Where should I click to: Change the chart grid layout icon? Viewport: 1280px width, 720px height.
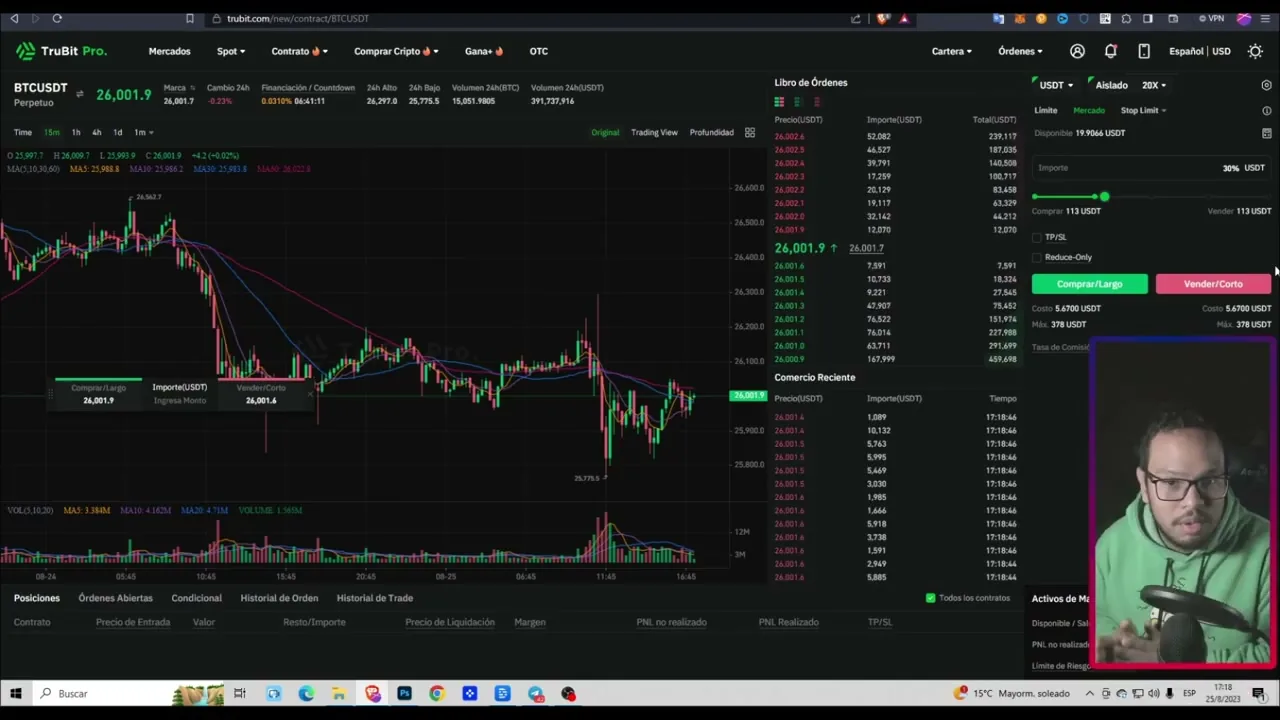749,132
